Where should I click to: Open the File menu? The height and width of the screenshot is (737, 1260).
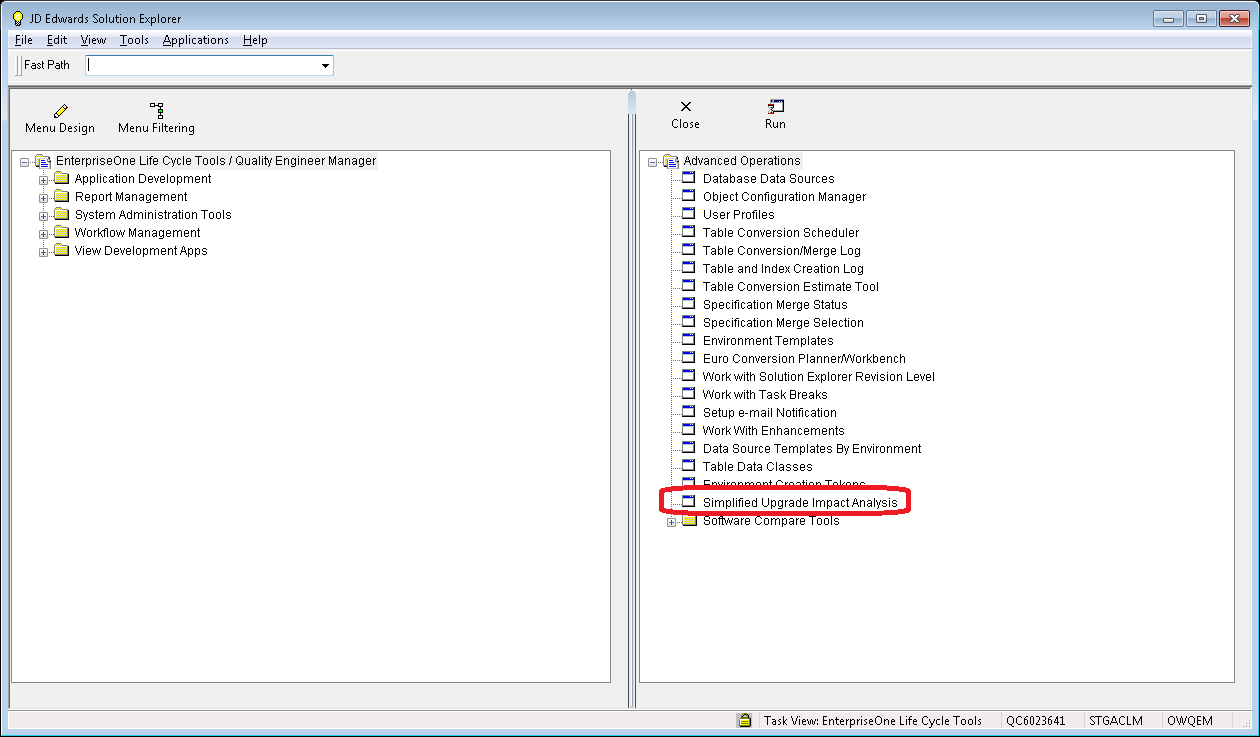(x=24, y=40)
